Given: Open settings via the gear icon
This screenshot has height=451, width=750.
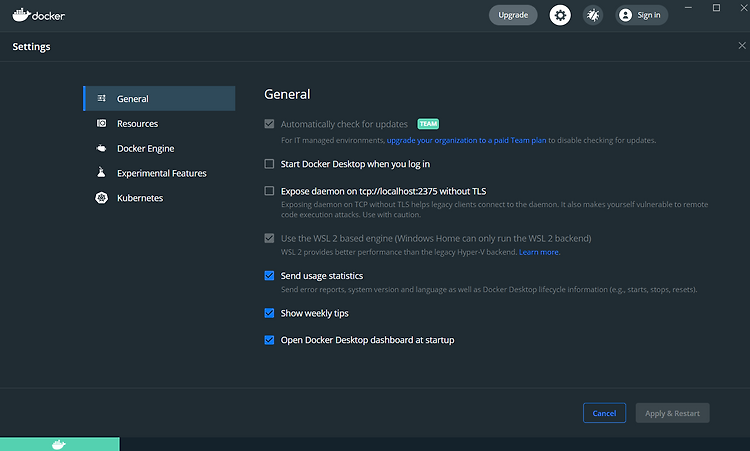Looking at the screenshot, I should pos(560,15).
